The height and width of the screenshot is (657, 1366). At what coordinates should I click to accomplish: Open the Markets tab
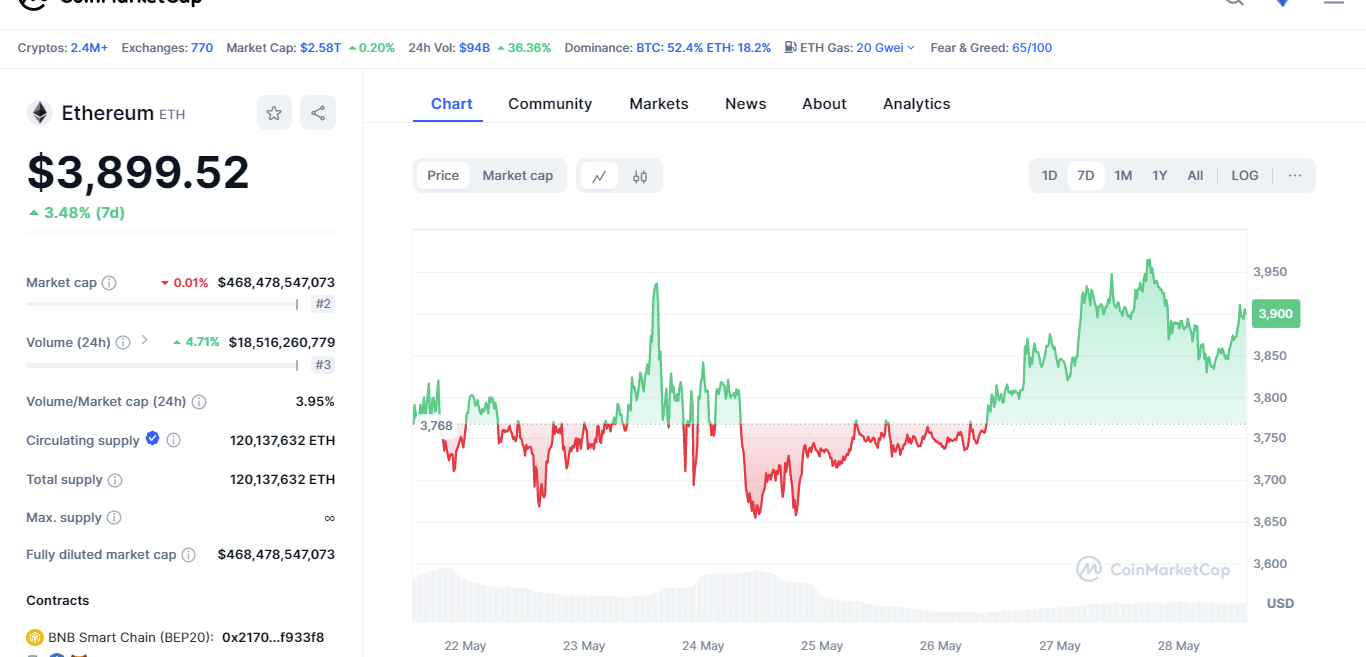(x=659, y=104)
